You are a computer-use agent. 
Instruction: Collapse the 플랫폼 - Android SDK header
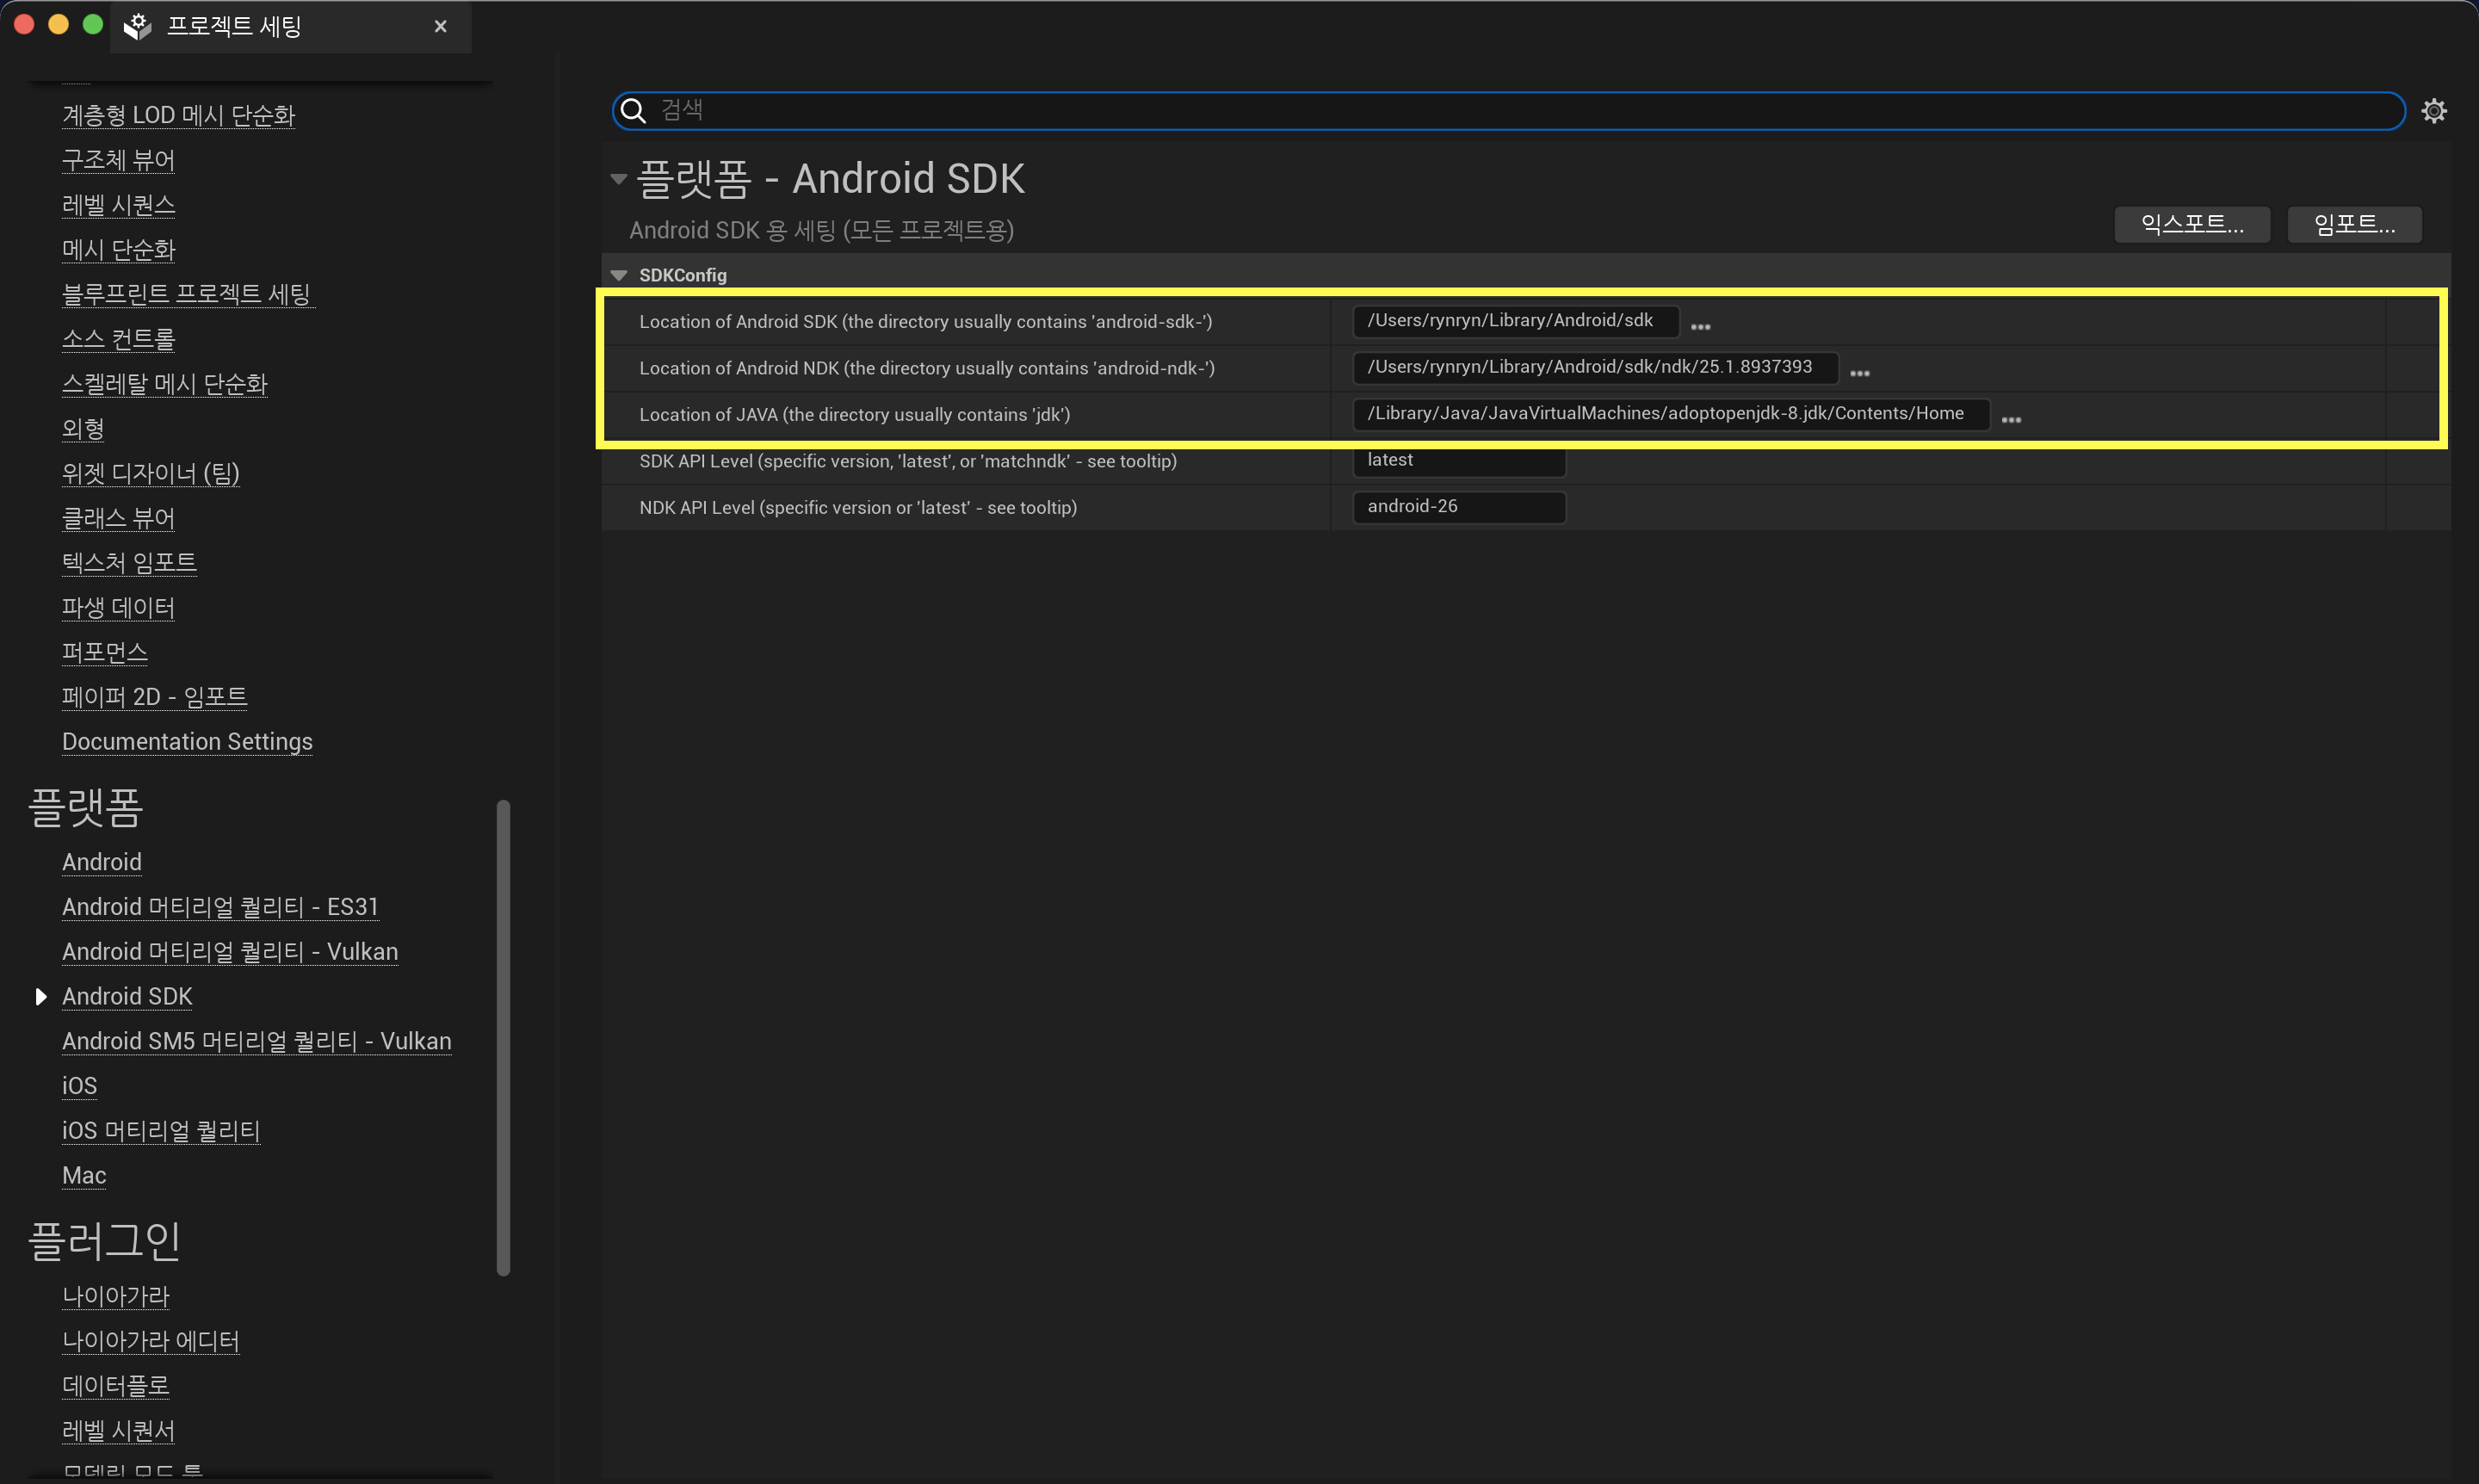pyautogui.click(x=619, y=179)
